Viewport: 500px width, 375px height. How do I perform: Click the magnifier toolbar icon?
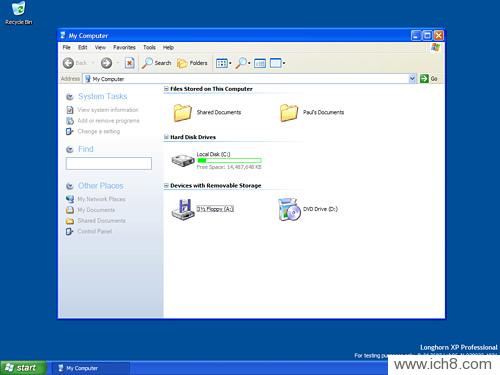click(241, 63)
